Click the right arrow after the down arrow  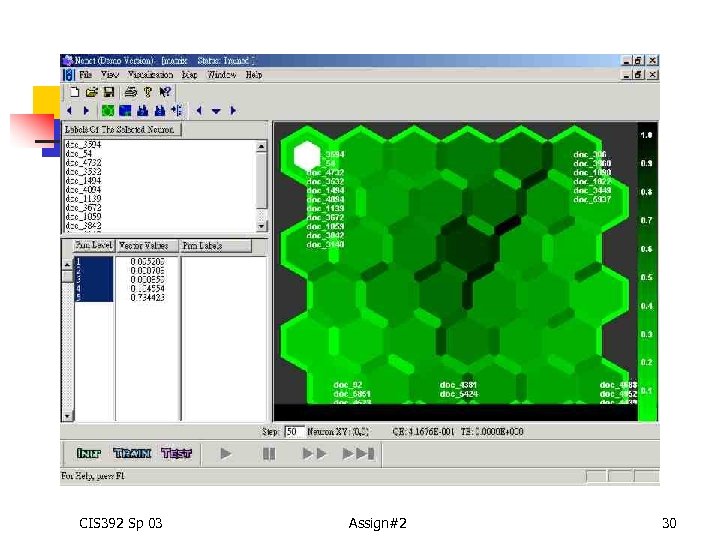(233, 111)
